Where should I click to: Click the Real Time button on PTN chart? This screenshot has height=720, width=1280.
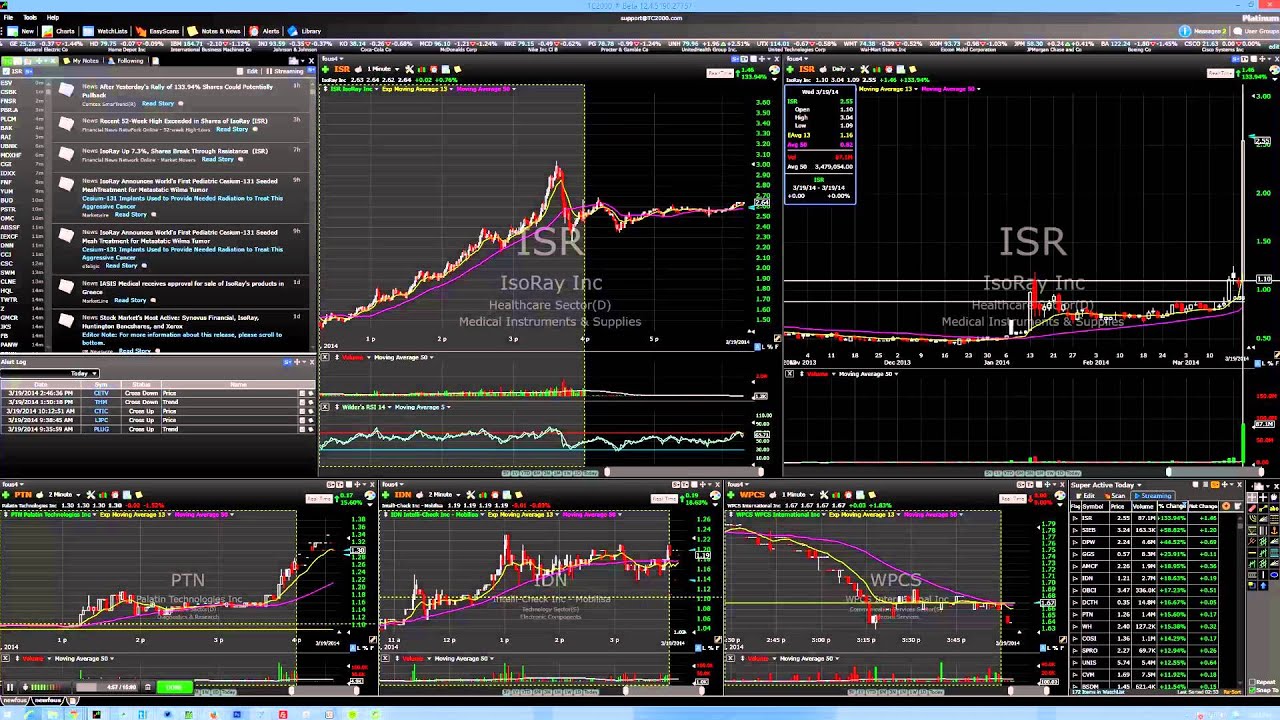tap(319, 497)
